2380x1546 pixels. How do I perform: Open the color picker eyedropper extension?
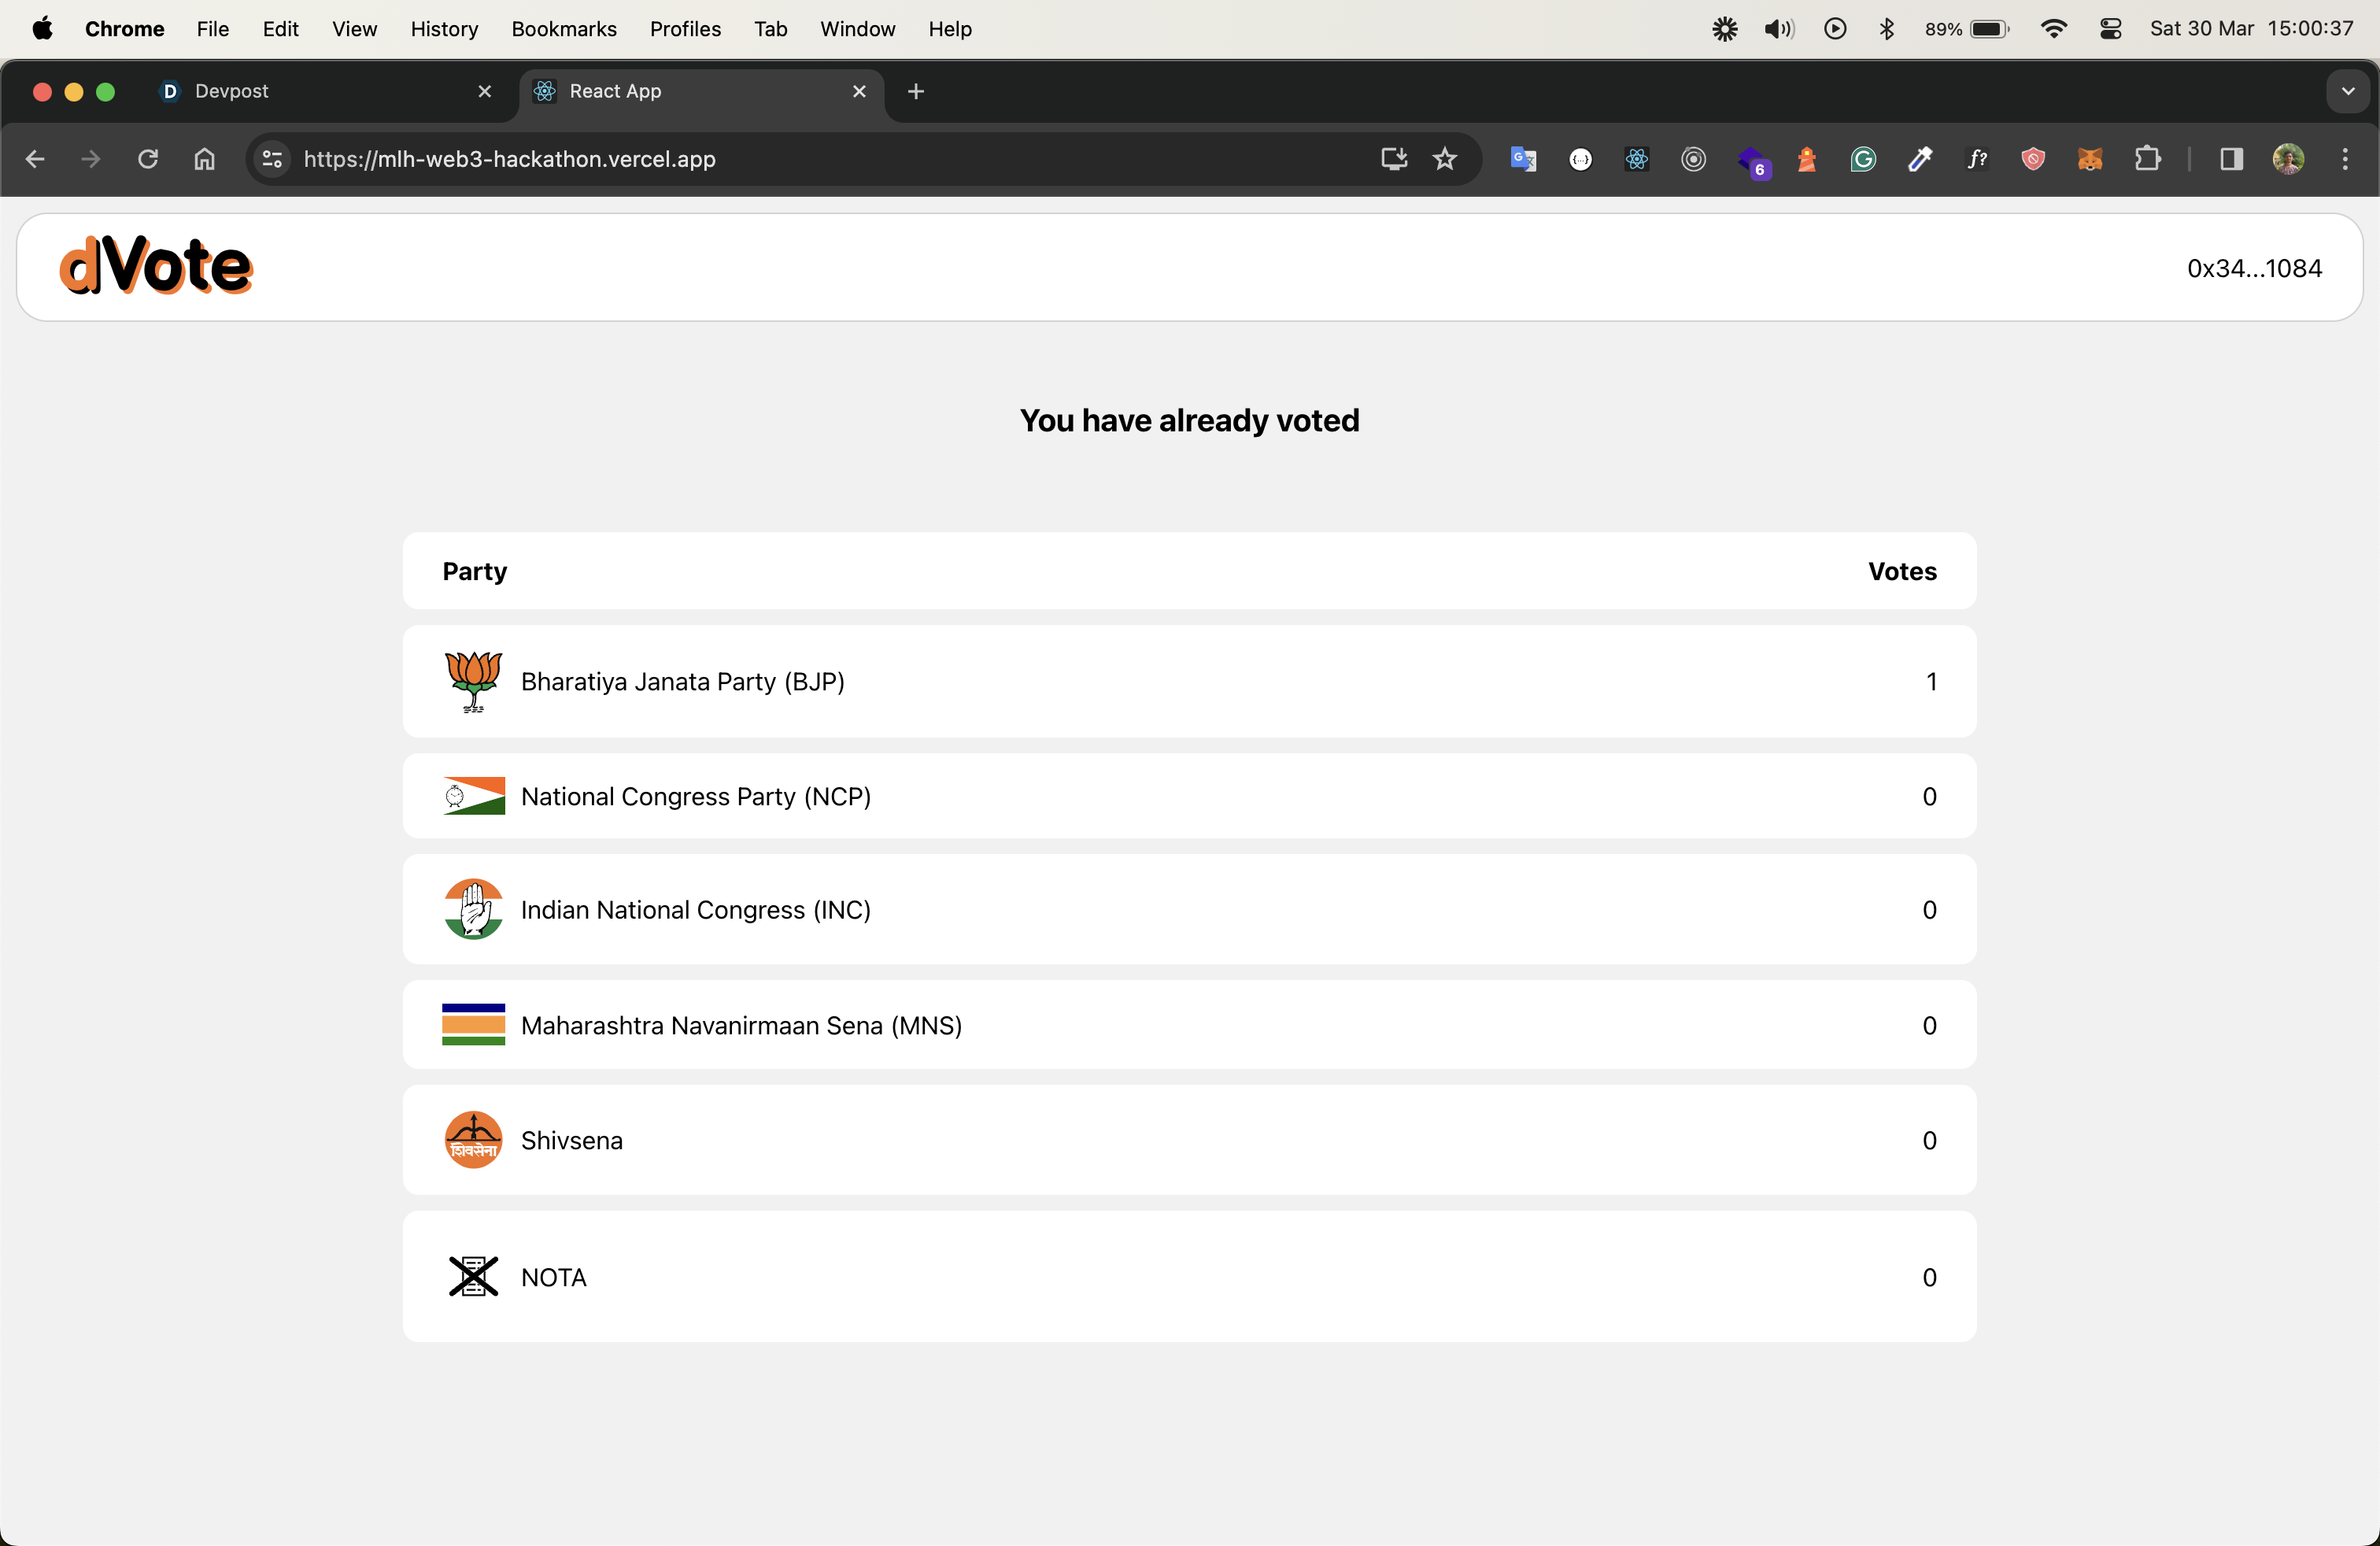pyautogui.click(x=1920, y=159)
